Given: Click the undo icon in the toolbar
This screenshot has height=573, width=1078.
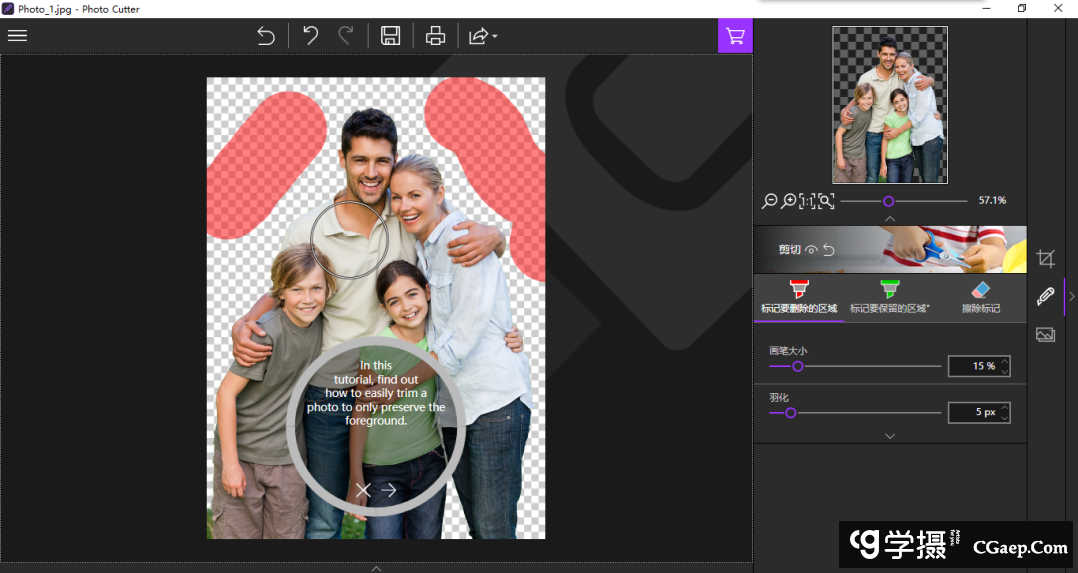Looking at the screenshot, I should 311,36.
